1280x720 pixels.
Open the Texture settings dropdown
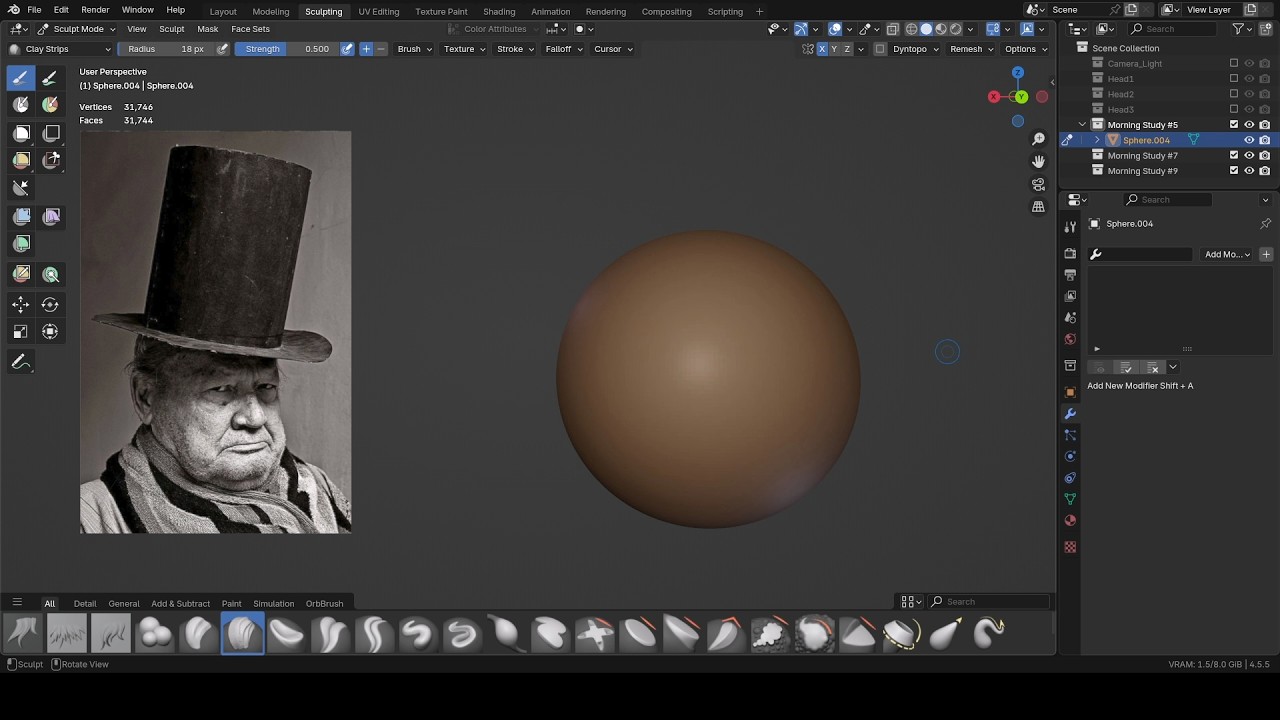pyautogui.click(x=463, y=49)
